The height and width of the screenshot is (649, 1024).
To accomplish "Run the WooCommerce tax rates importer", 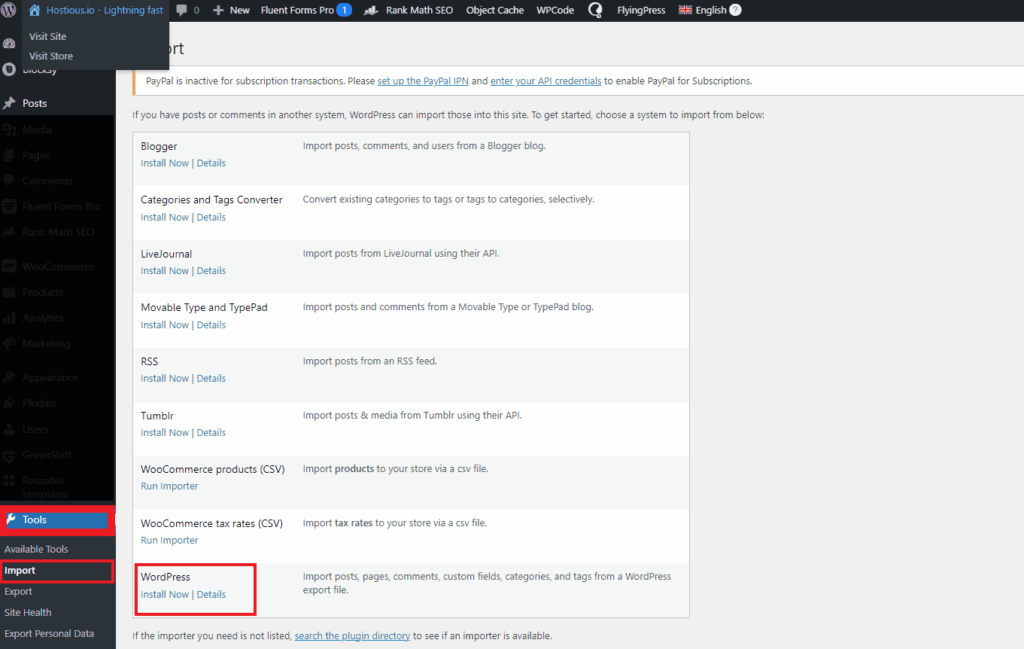I will (169, 540).
